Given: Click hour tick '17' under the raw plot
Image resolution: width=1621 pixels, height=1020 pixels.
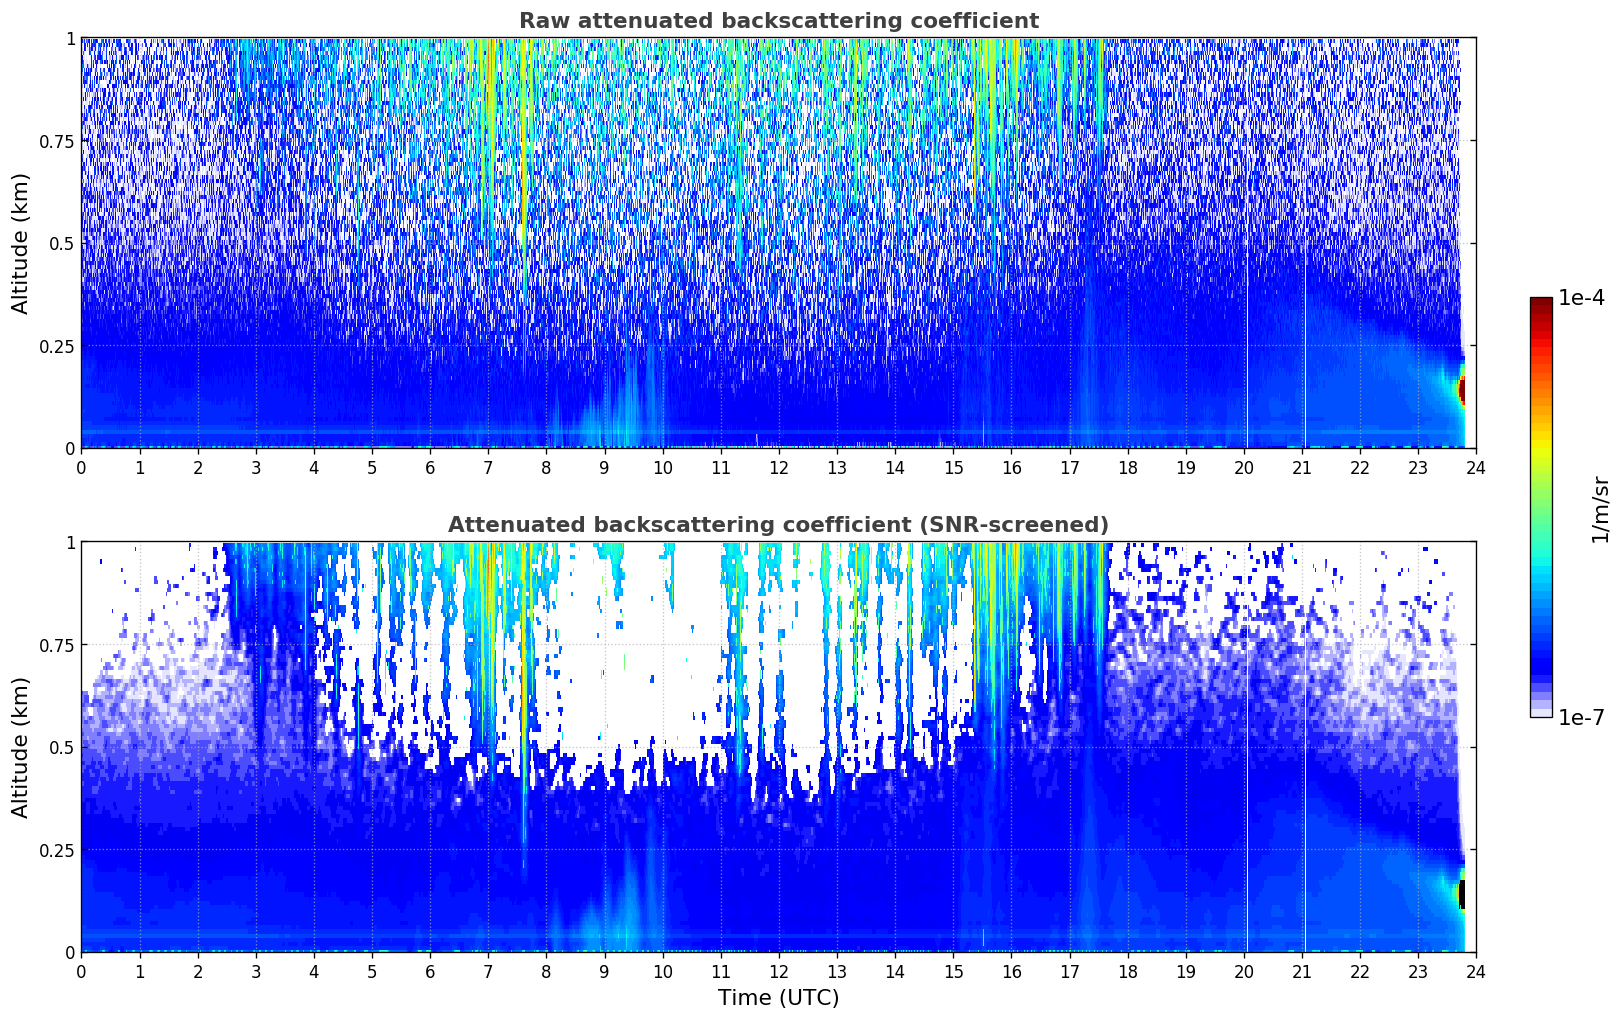Looking at the screenshot, I should [x=1069, y=467].
